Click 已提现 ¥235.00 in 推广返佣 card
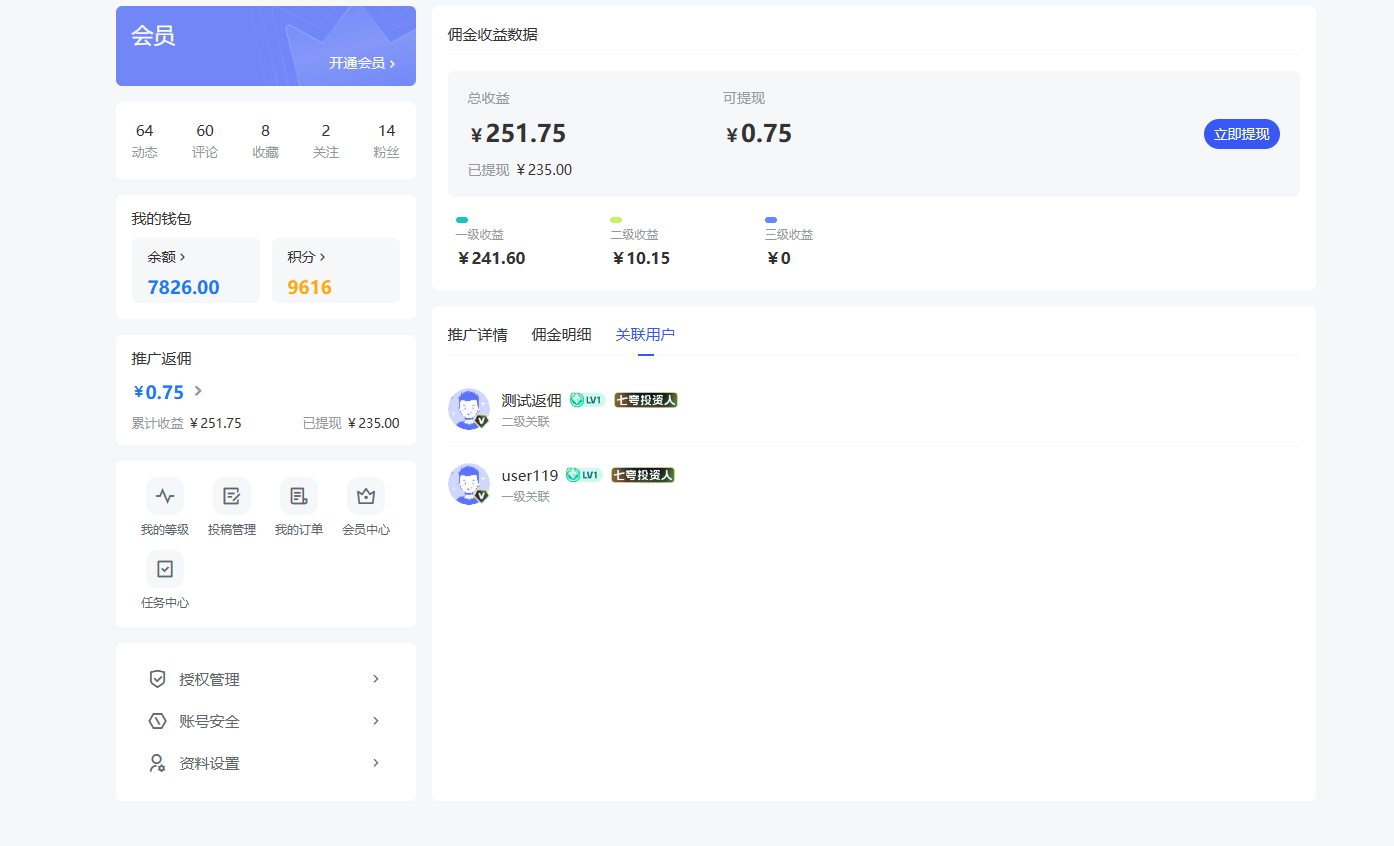This screenshot has height=846, width=1394. (x=351, y=423)
